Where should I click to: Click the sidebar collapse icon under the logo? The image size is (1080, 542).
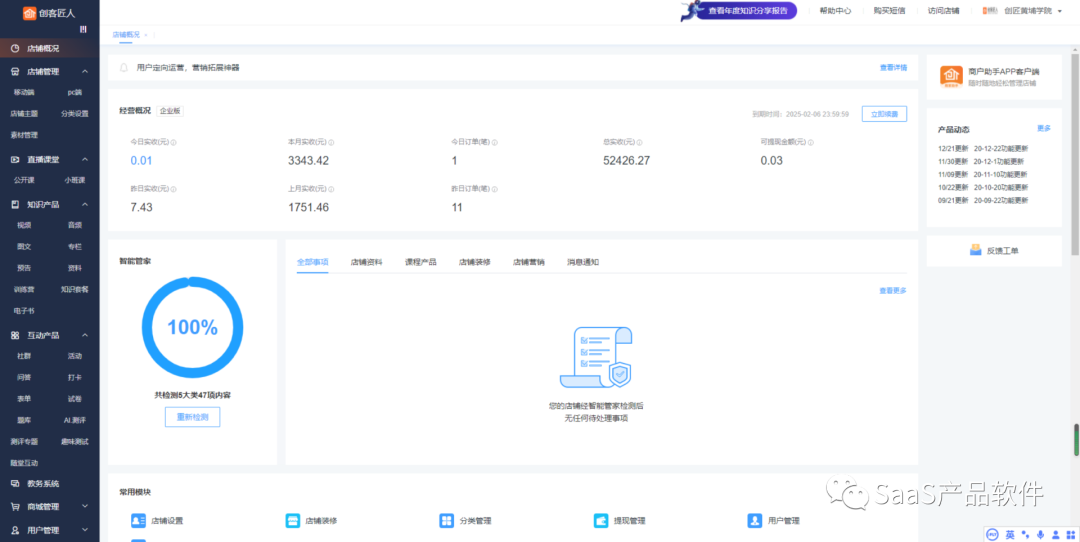tap(83, 29)
